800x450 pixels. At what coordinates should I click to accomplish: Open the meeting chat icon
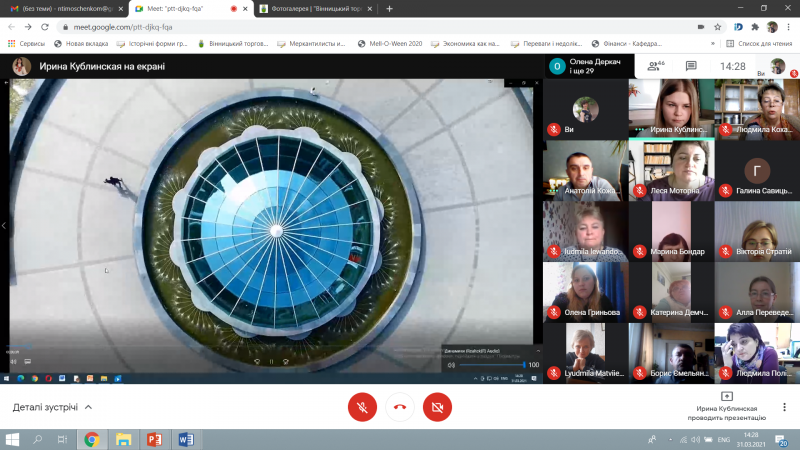point(691,66)
